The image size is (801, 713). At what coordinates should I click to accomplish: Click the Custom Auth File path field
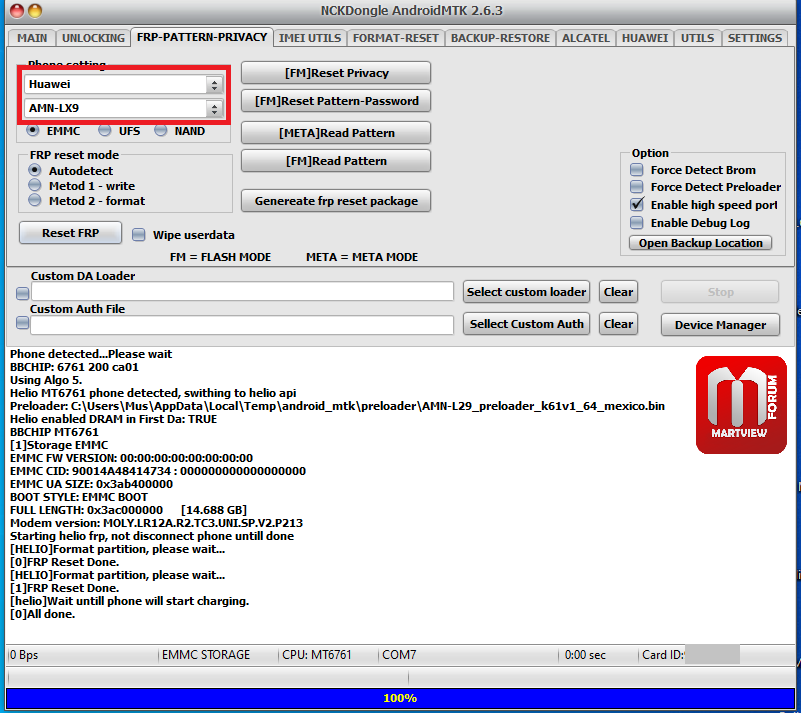(242, 325)
